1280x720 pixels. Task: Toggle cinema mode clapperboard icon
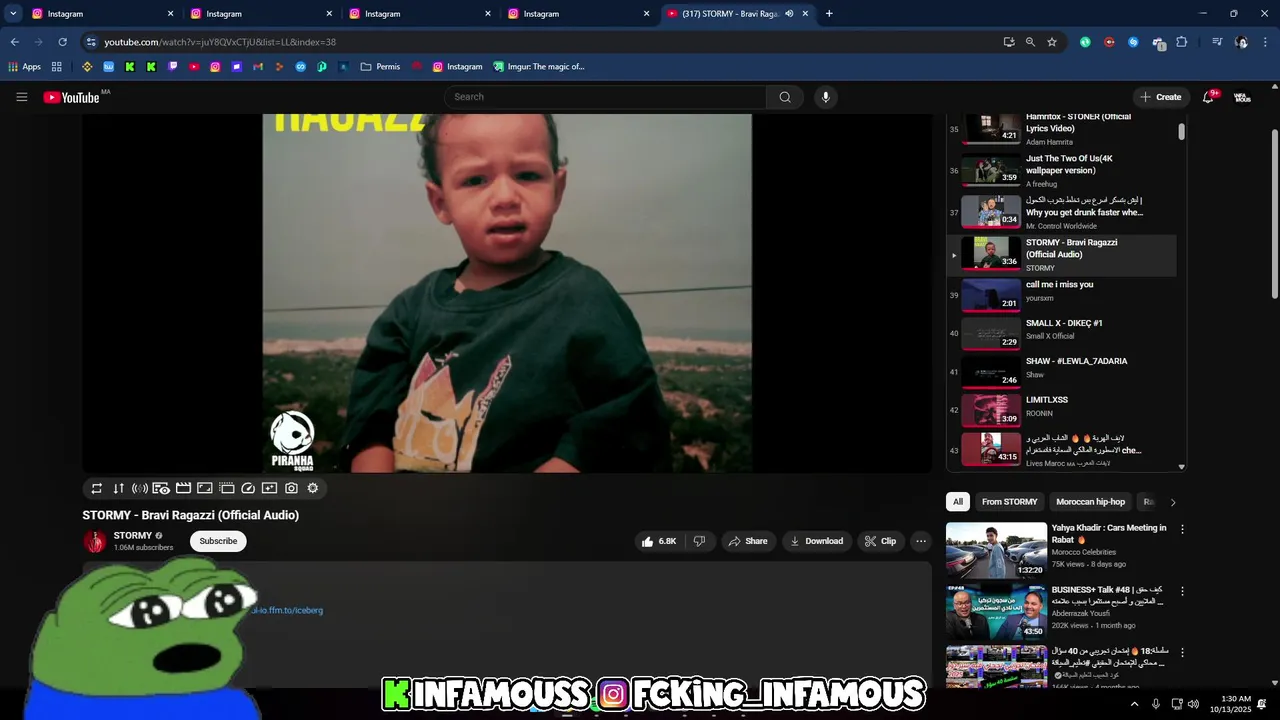183,488
